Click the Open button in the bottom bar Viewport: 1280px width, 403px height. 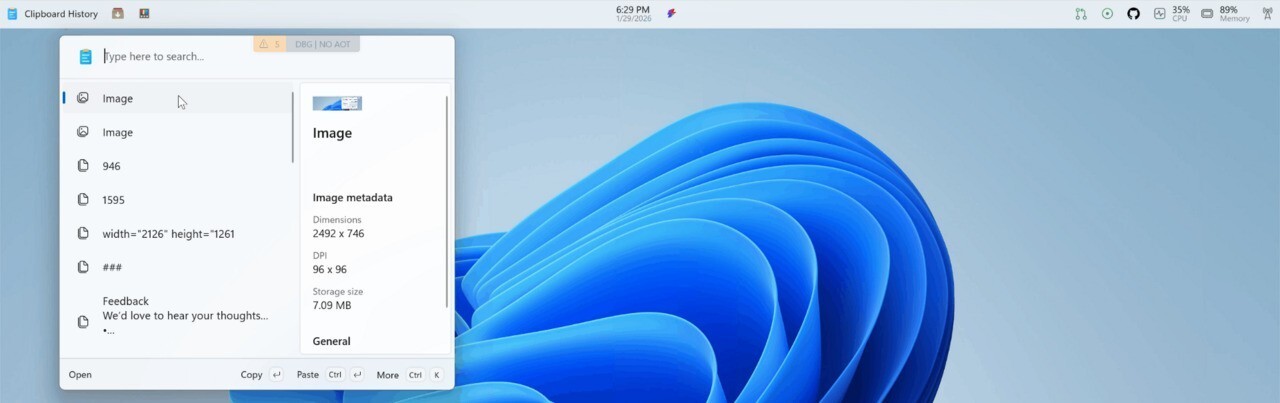coord(80,375)
